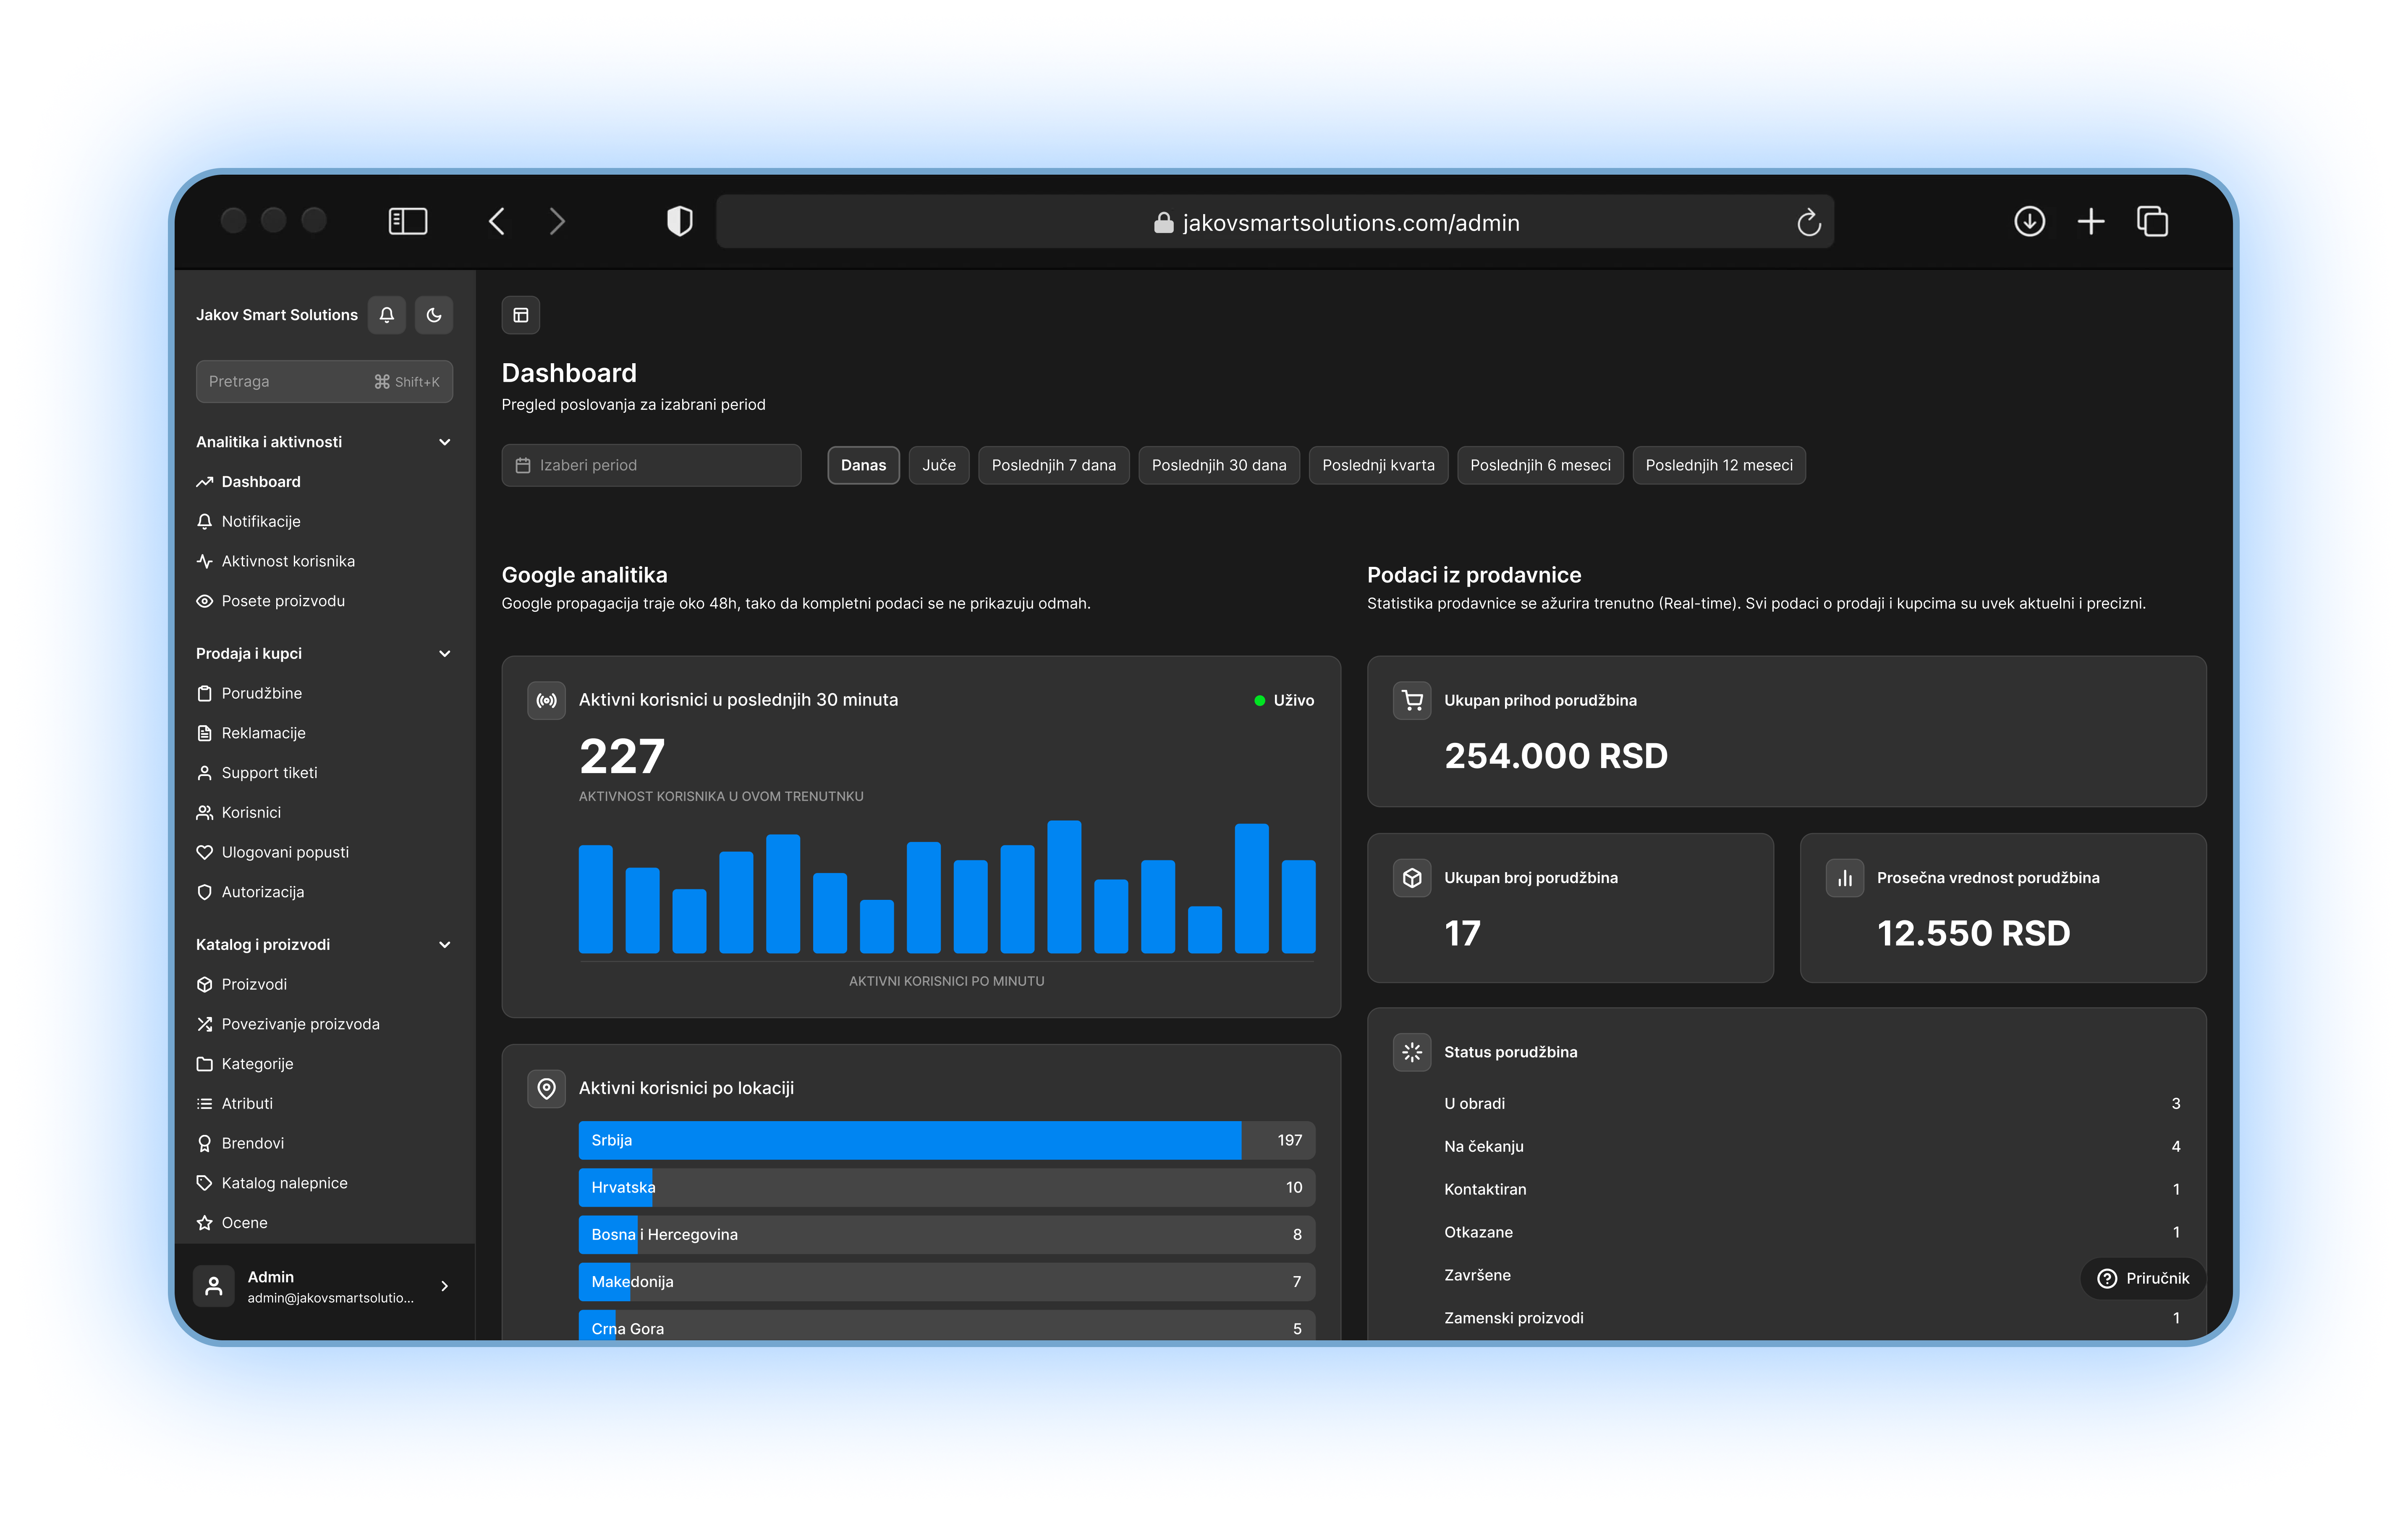Go back with browser back arrow
Image resolution: width=2408 pixels, height=1515 pixels.
click(497, 221)
